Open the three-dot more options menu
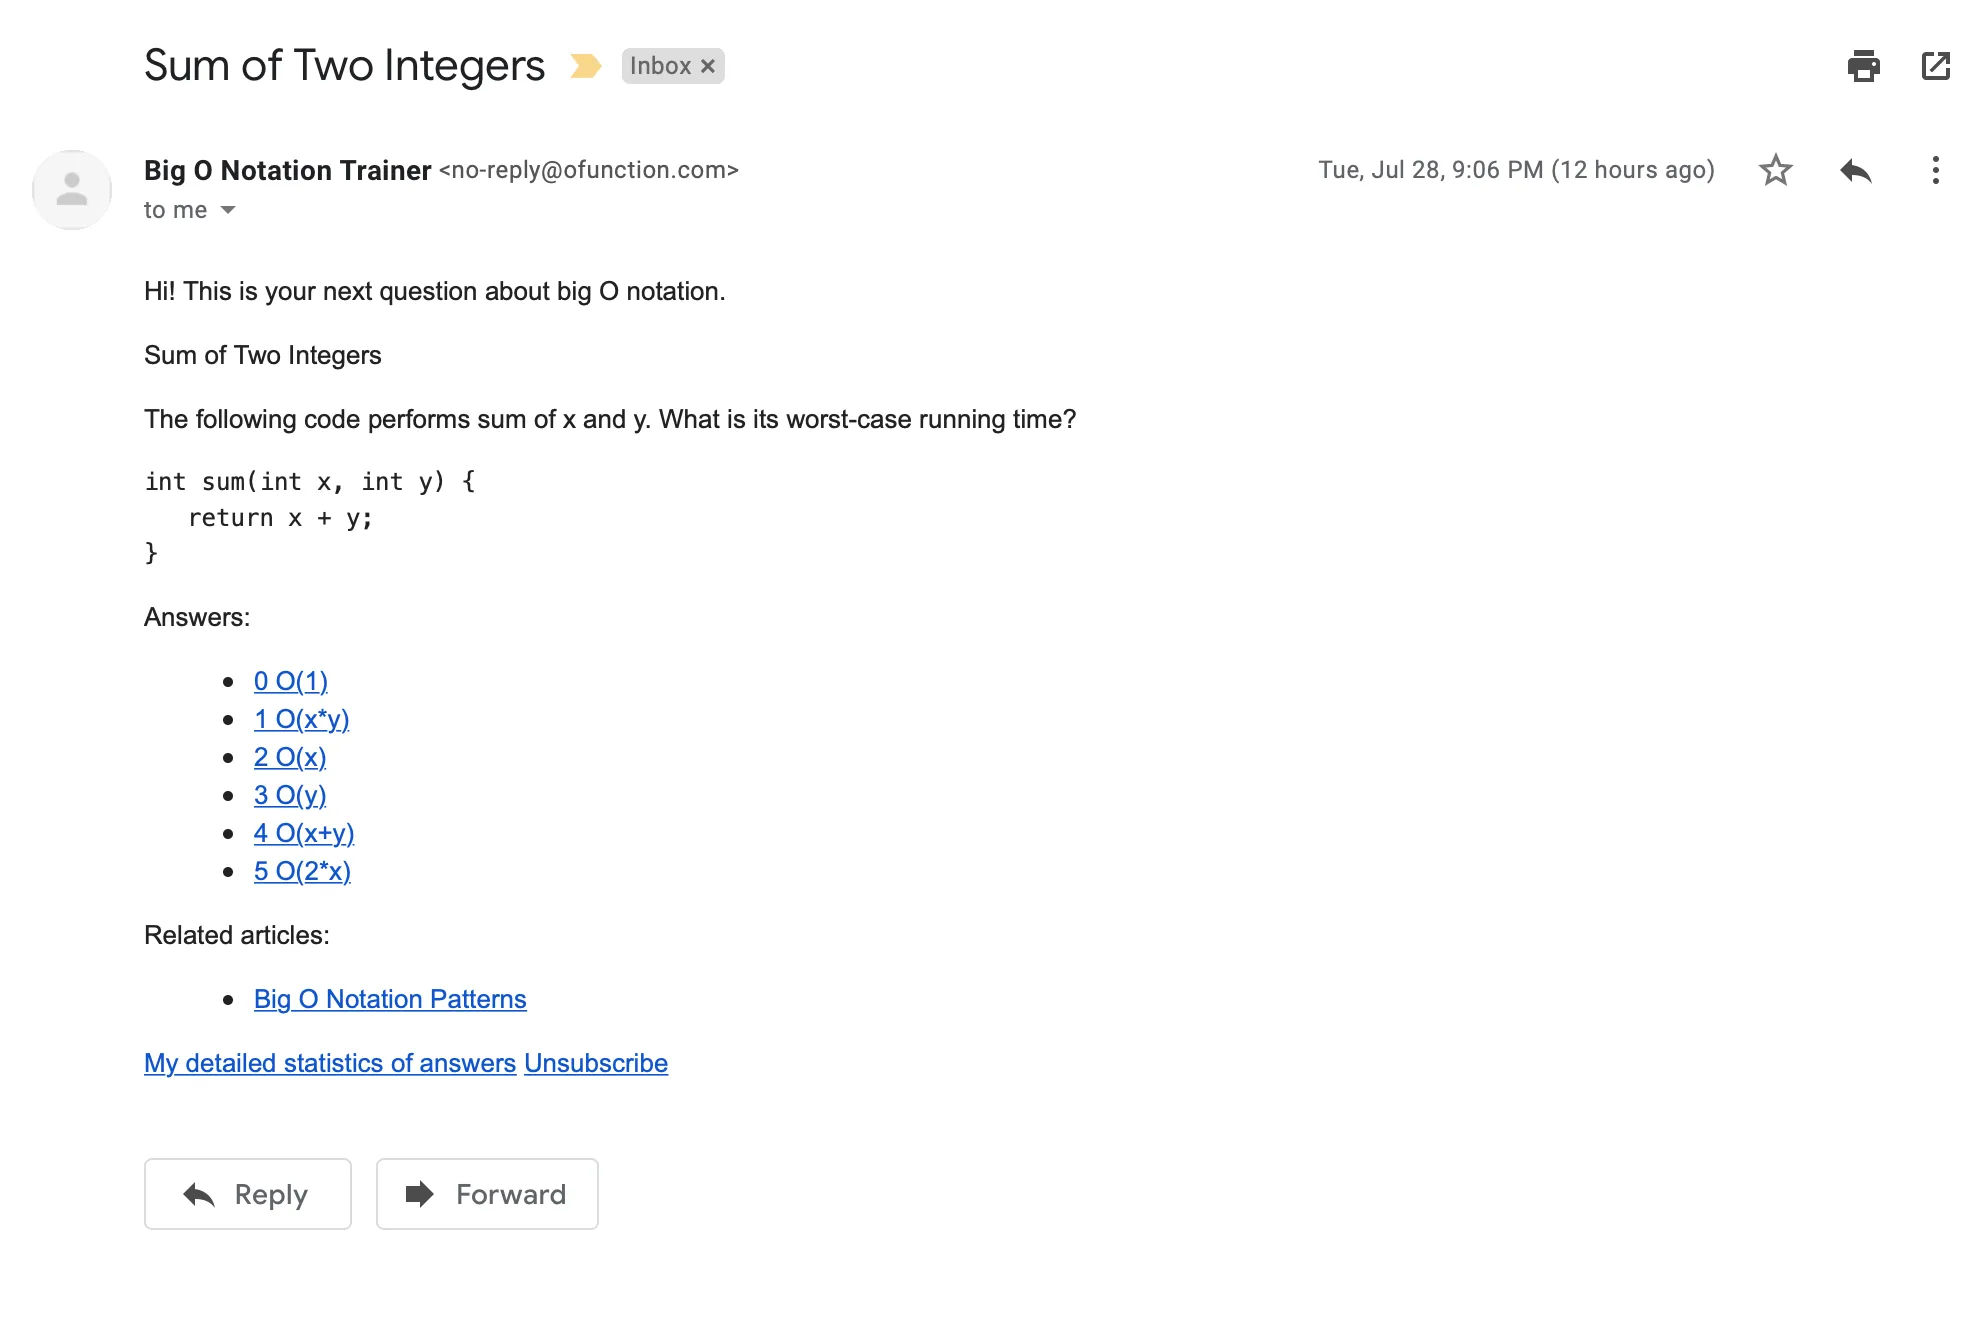This screenshot has height=1332, width=1986. click(1936, 170)
